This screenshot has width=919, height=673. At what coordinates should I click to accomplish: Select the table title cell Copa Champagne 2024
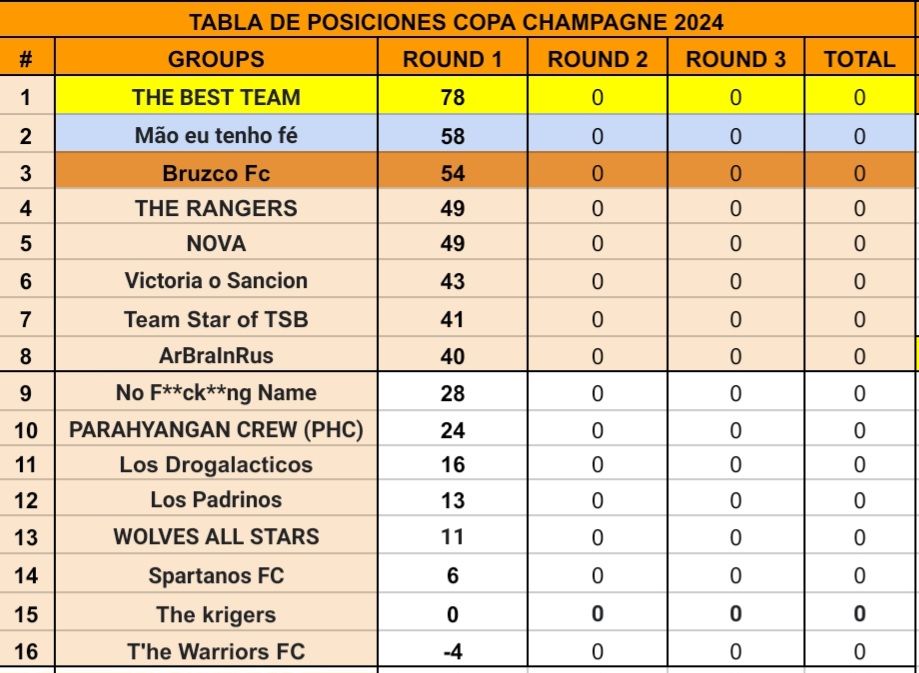click(x=456, y=22)
